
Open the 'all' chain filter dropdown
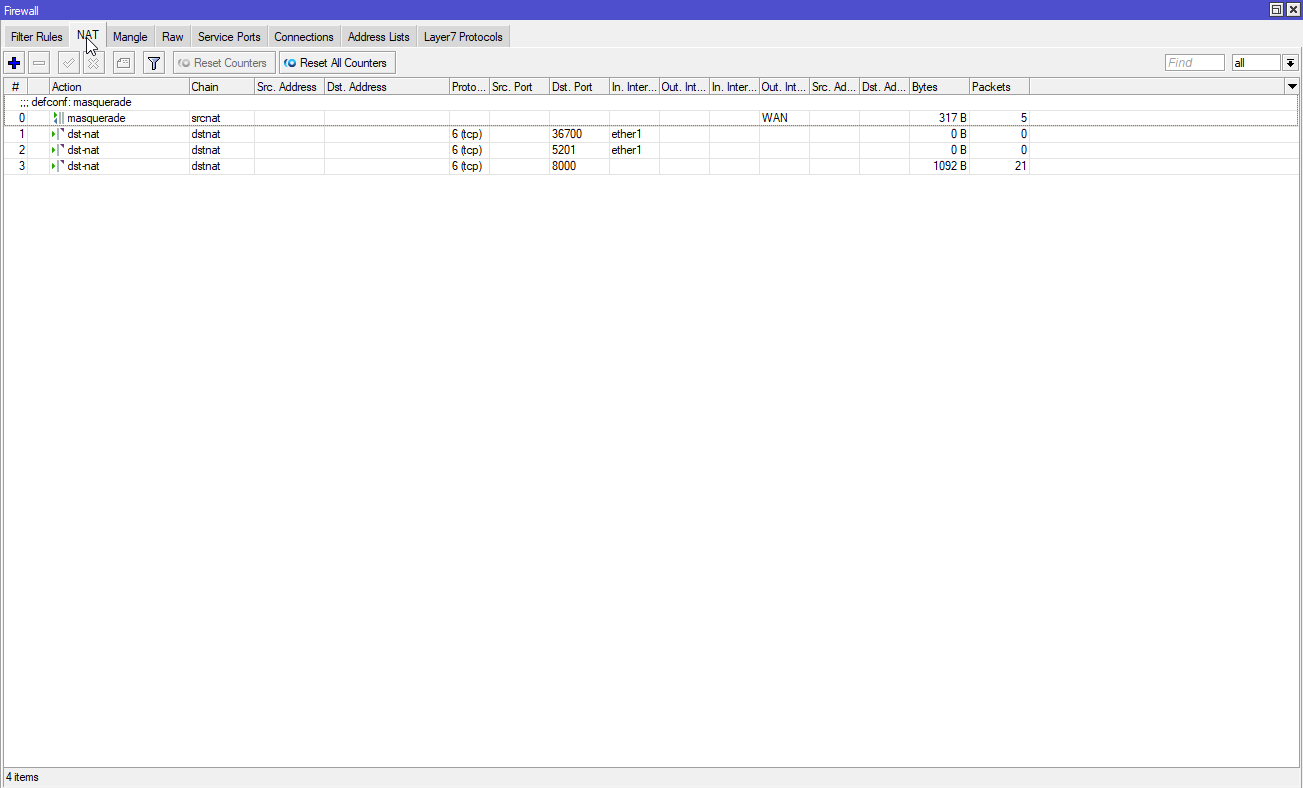click(x=1291, y=63)
